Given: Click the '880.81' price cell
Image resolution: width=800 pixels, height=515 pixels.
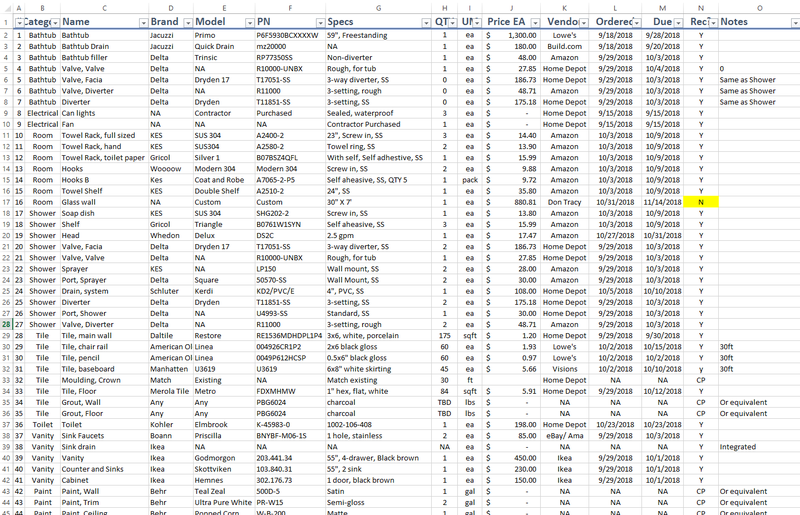Looking at the screenshot, I should click(511, 202).
